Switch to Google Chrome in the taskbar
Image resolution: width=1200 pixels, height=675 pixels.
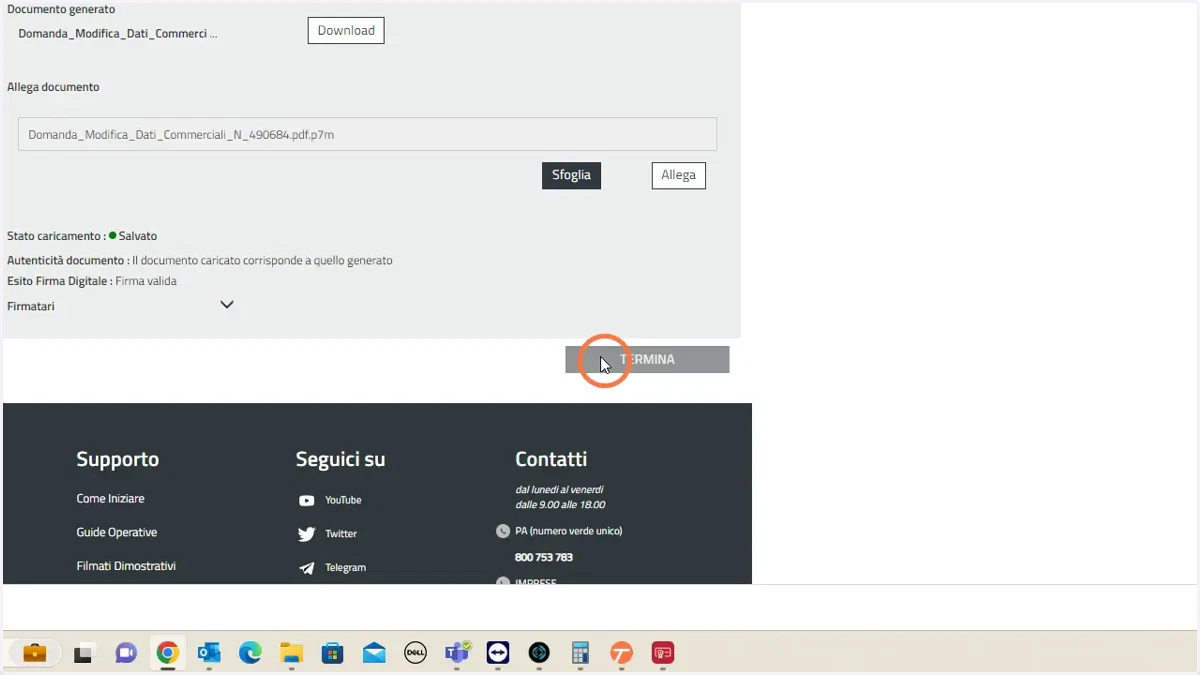167,653
